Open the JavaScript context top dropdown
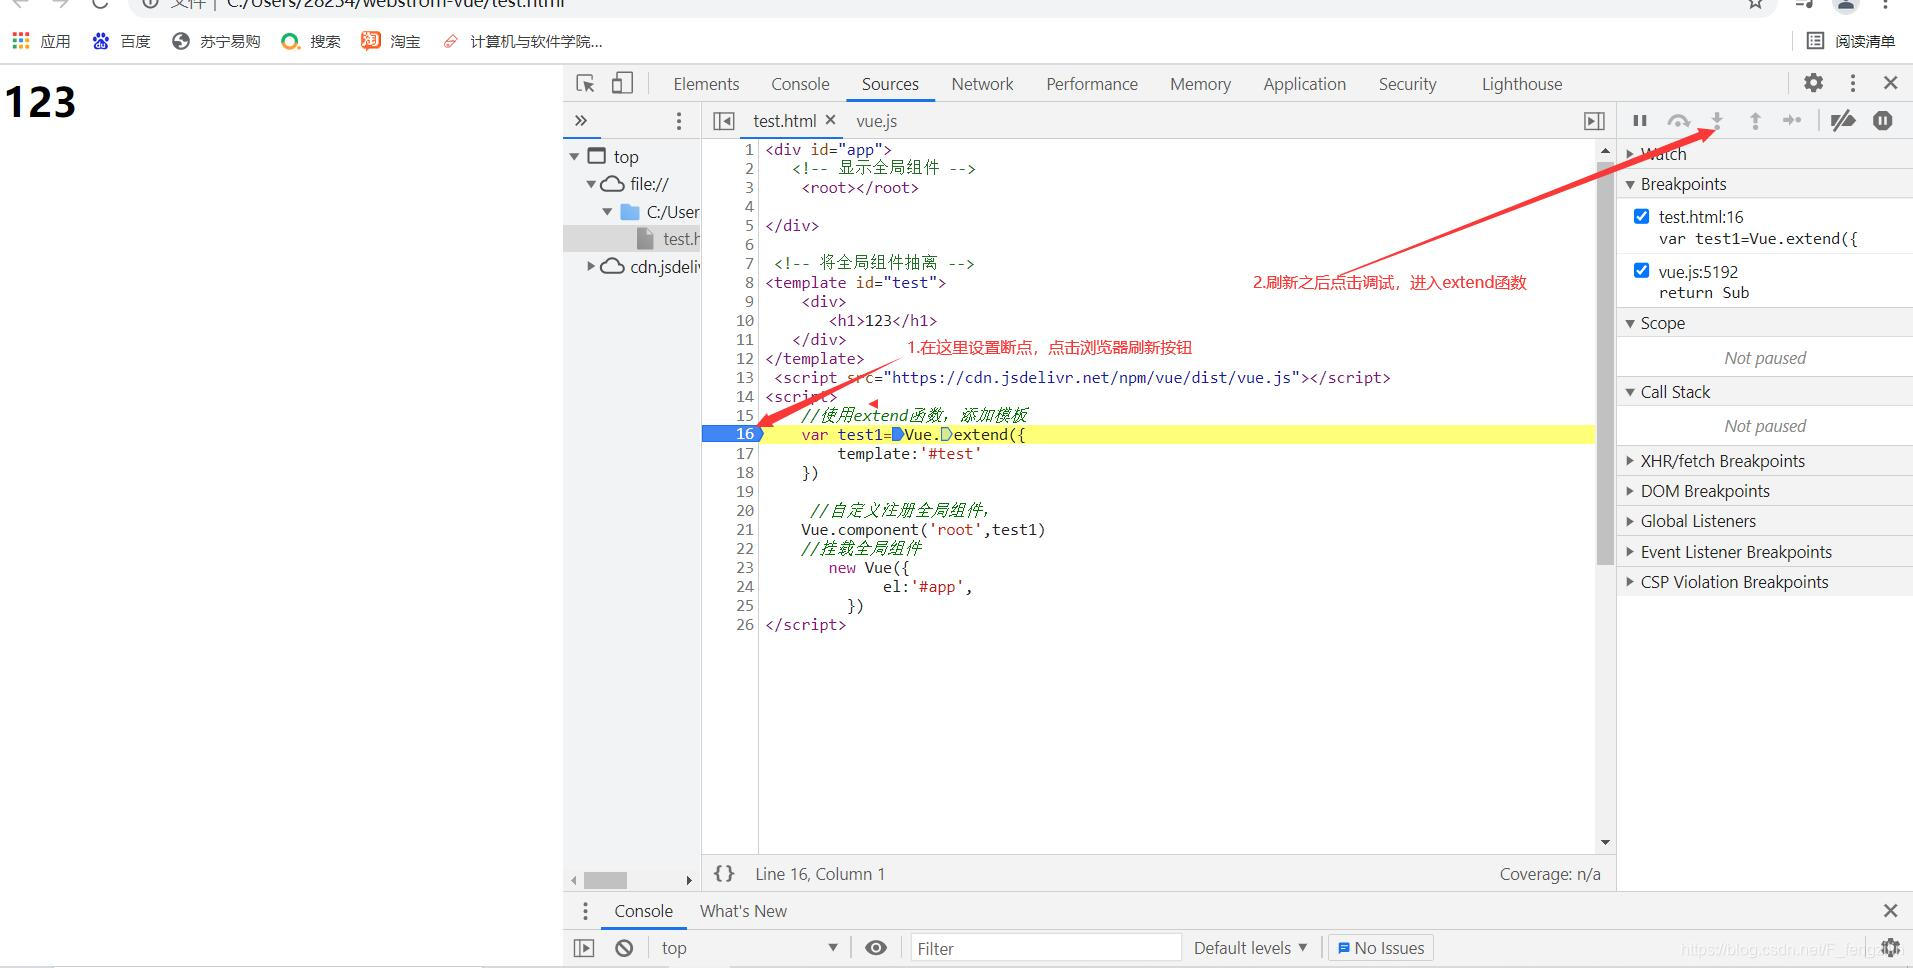Image resolution: width=1913 pixels, height=968 pixels. 749,948
